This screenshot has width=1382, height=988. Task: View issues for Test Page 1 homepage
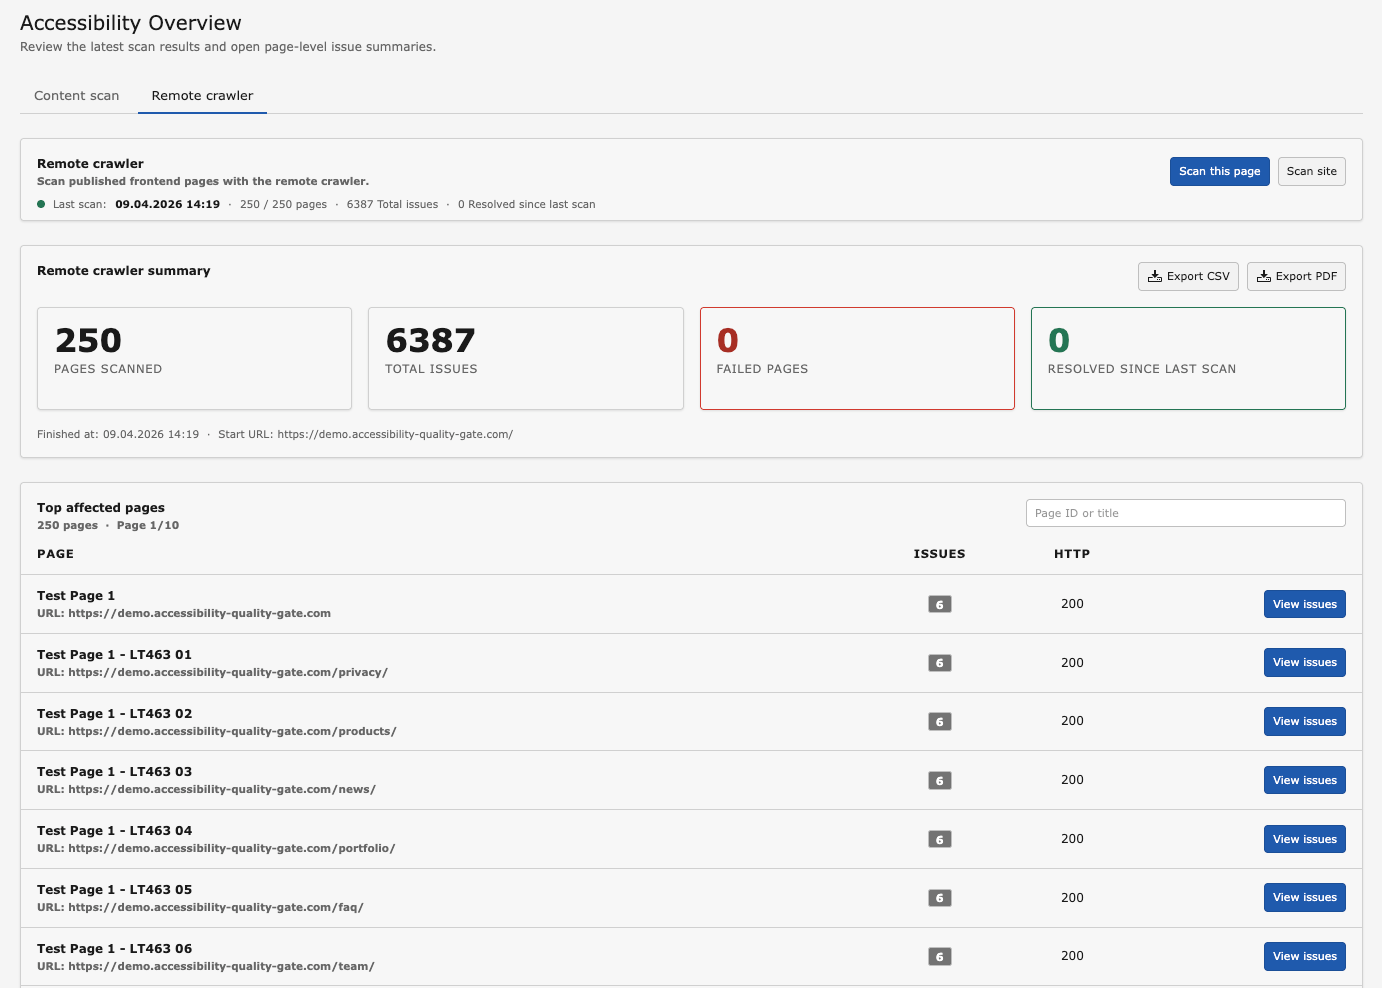pyautogui.click(x=1305, y=604)
